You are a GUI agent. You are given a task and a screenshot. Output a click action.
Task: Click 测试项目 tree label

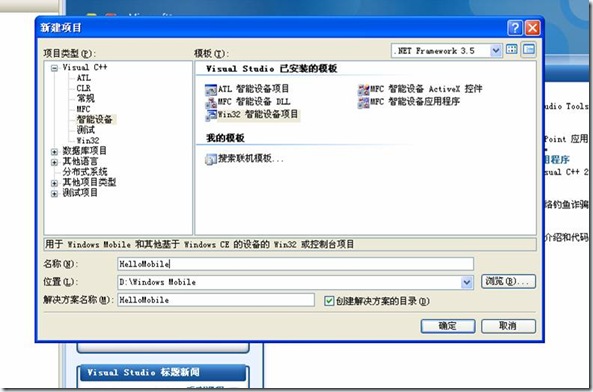(80, 193)
